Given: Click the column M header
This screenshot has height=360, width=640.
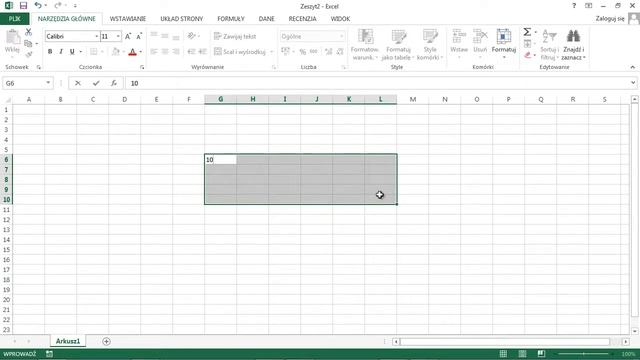Looking at the screenshot, I should coord(413,99).
